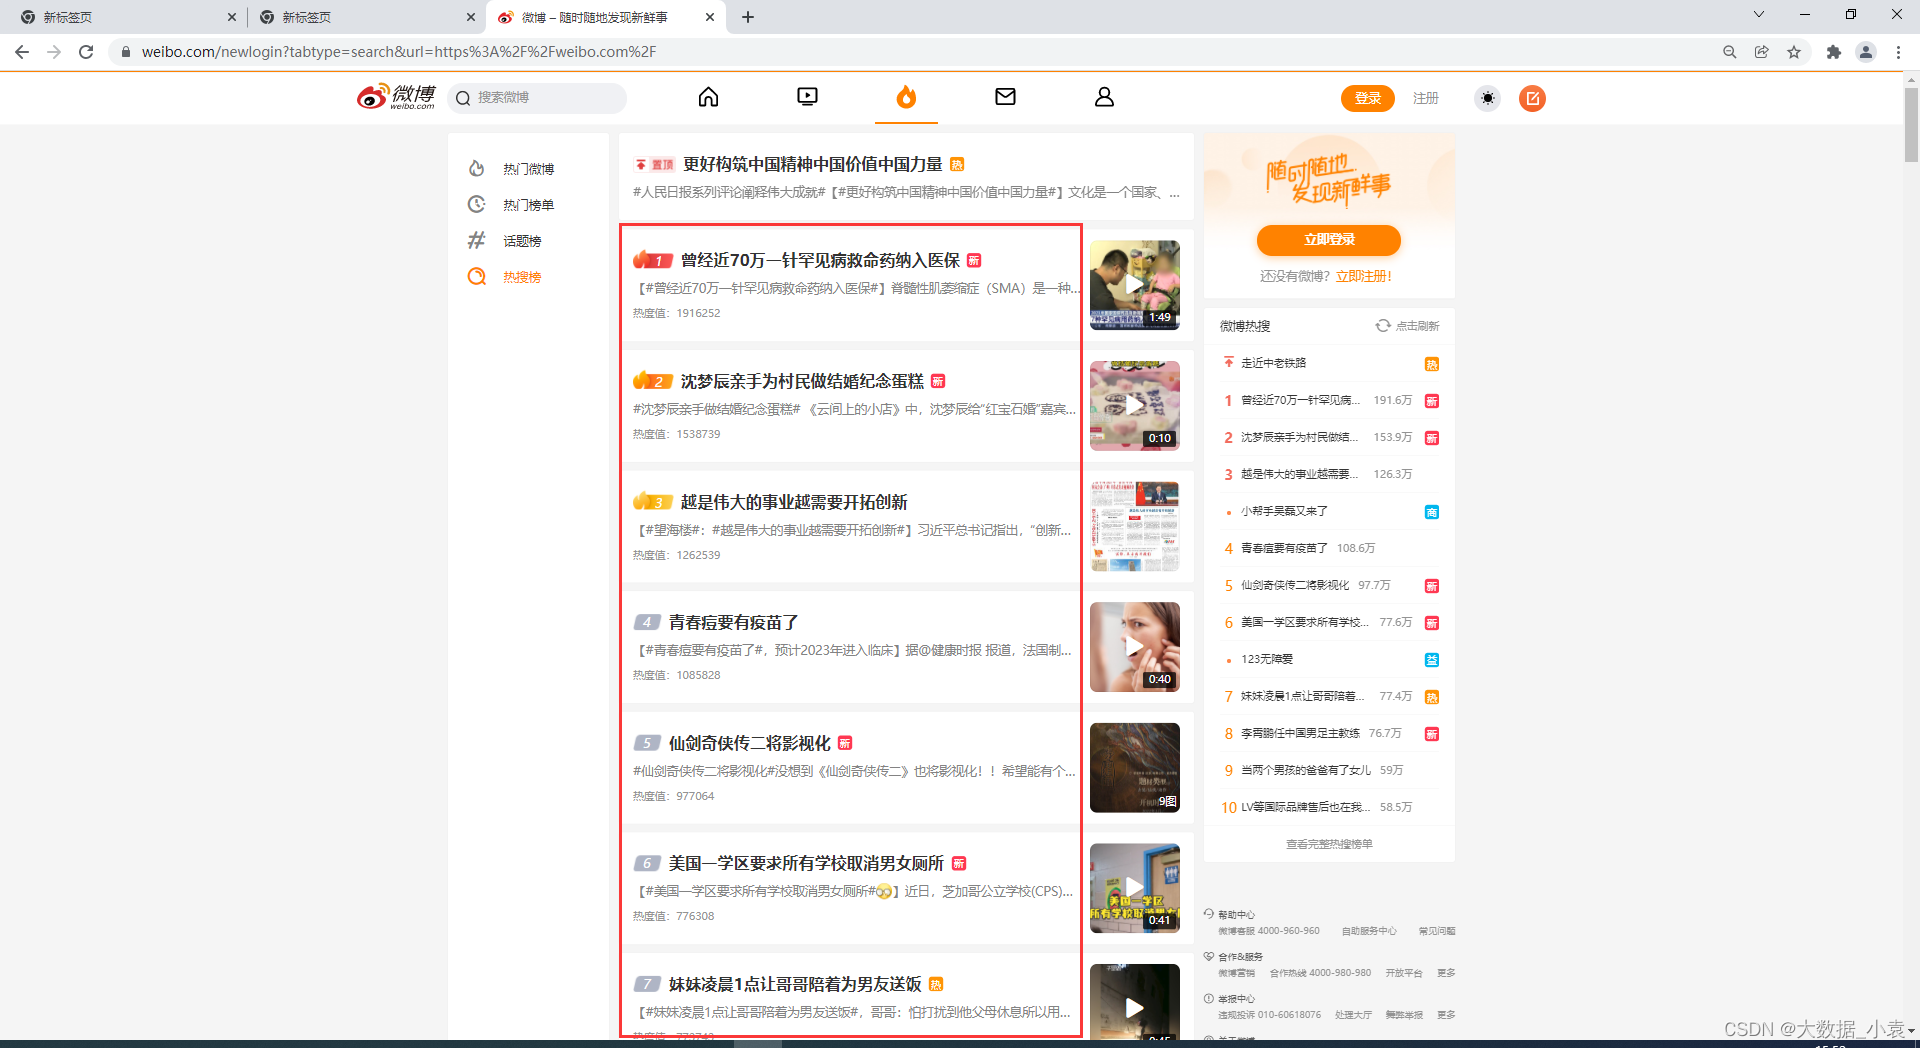Open the profile person icon
Image resolution: width=1920 pixels, height=1048 pixels.
1104,97
